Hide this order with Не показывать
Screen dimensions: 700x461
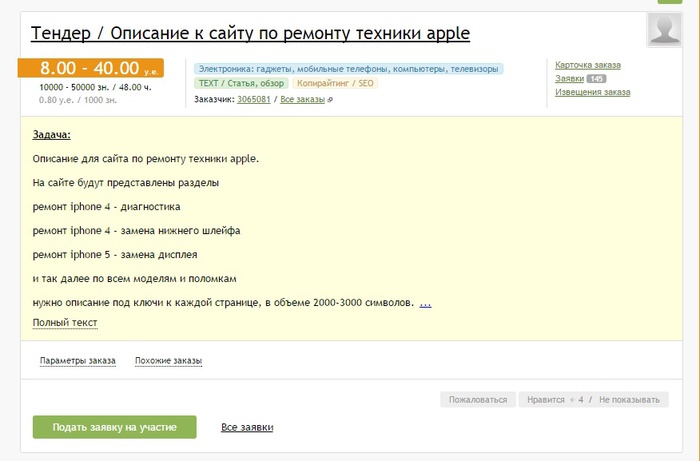click(x=629, y=400)
